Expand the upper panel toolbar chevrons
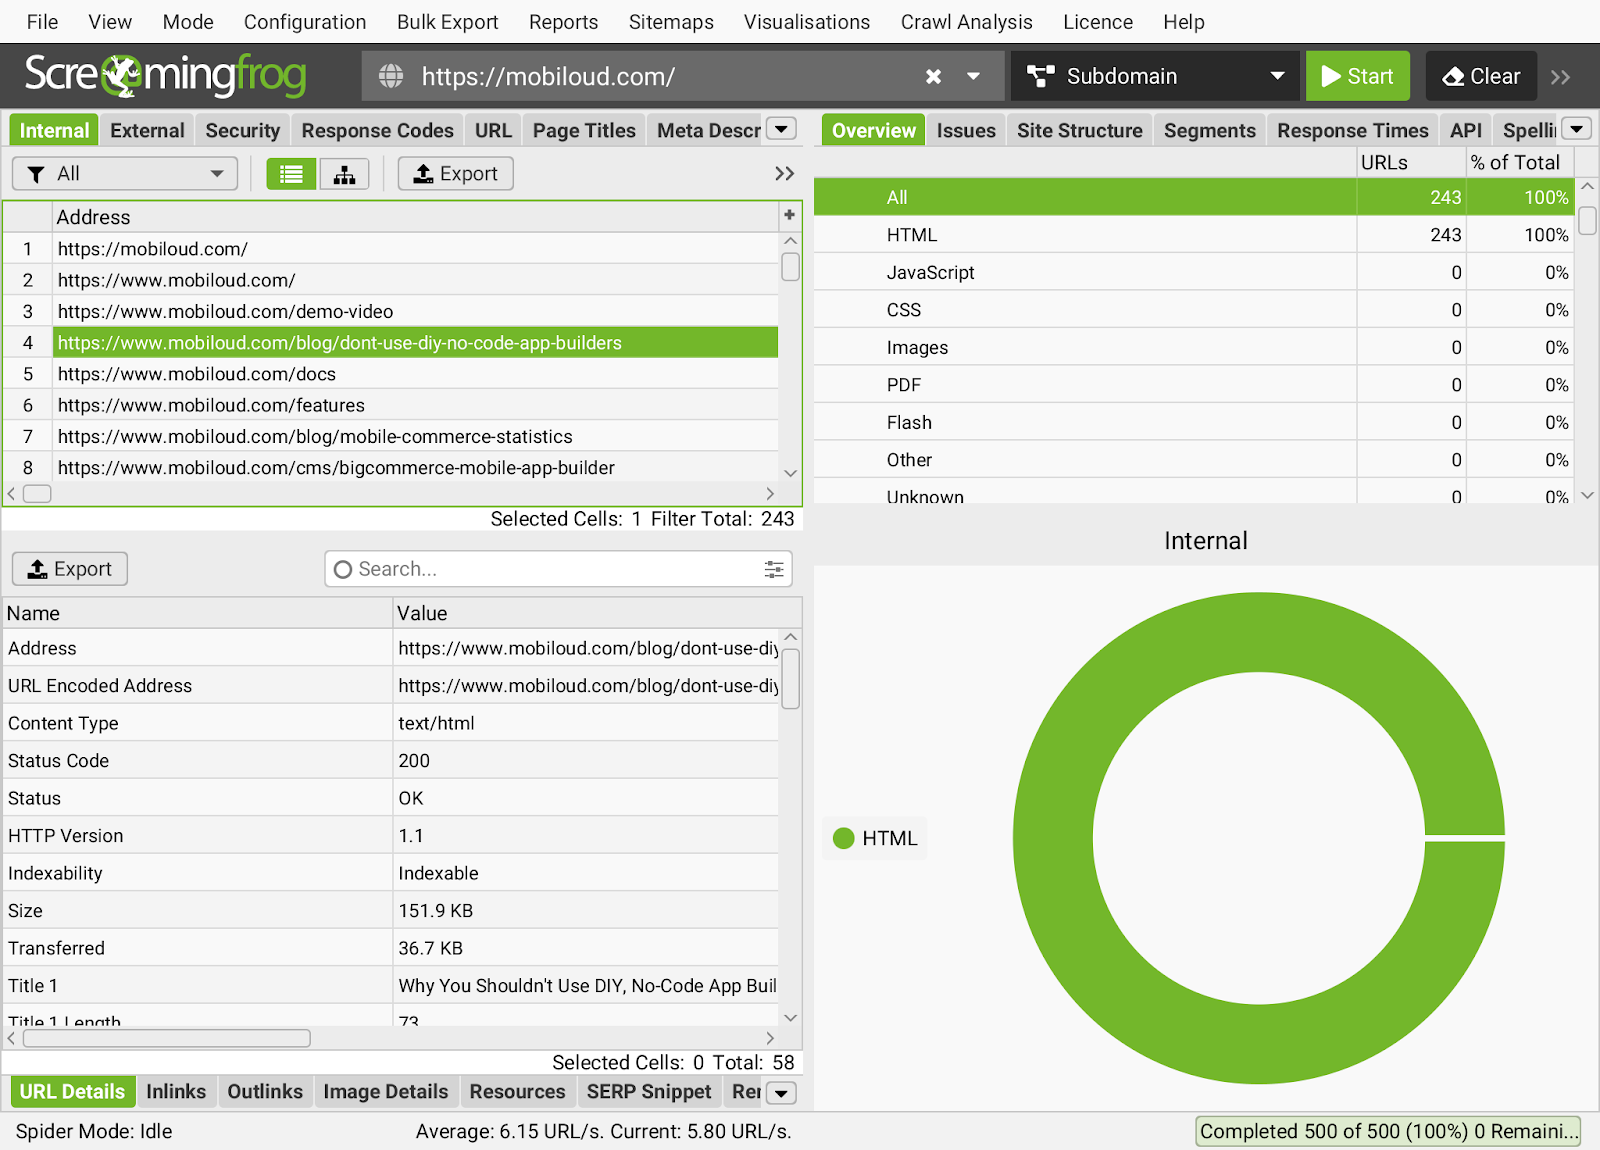 [785, 174]
